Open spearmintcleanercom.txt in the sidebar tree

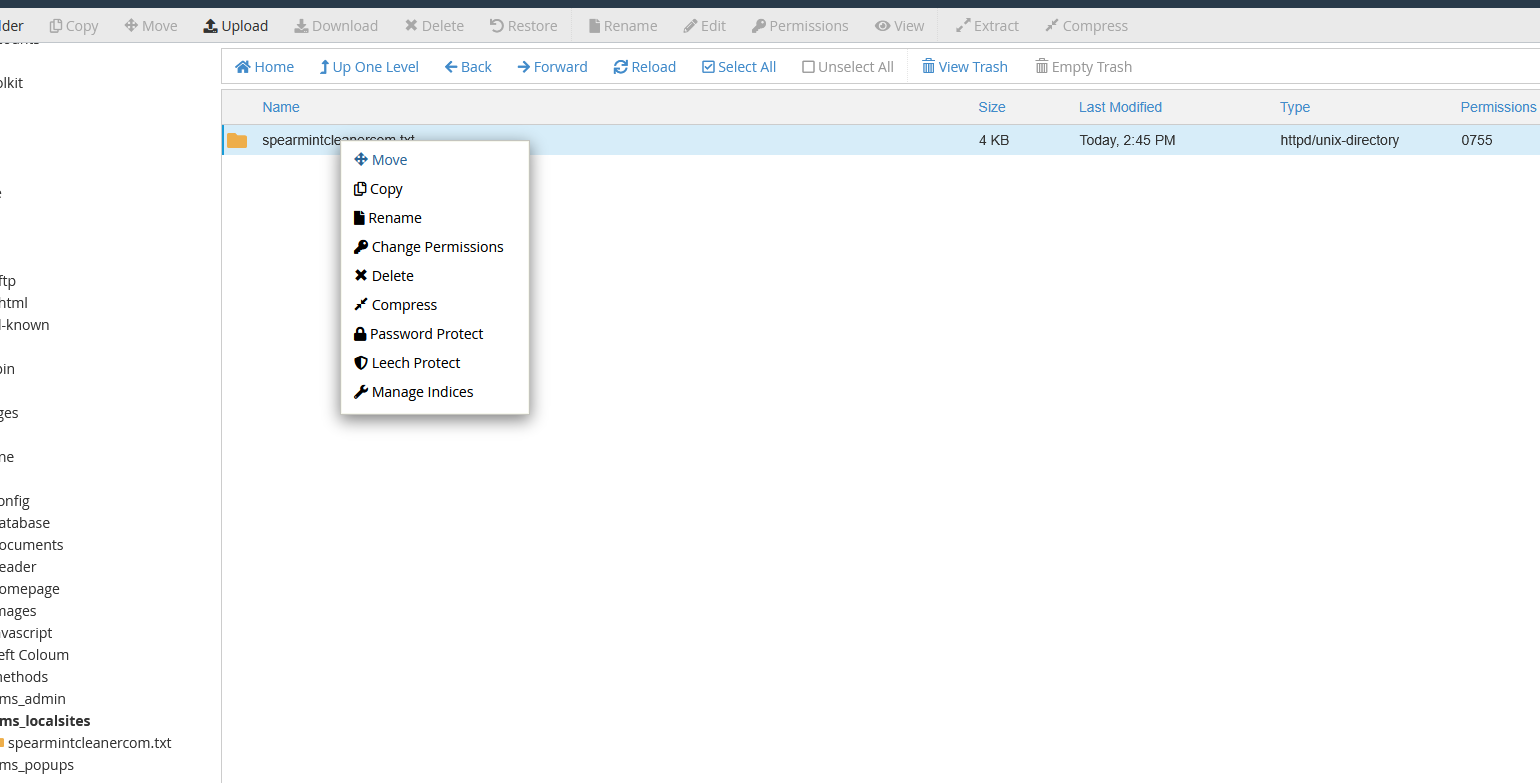pyautogui.click(x=89, y=743)
